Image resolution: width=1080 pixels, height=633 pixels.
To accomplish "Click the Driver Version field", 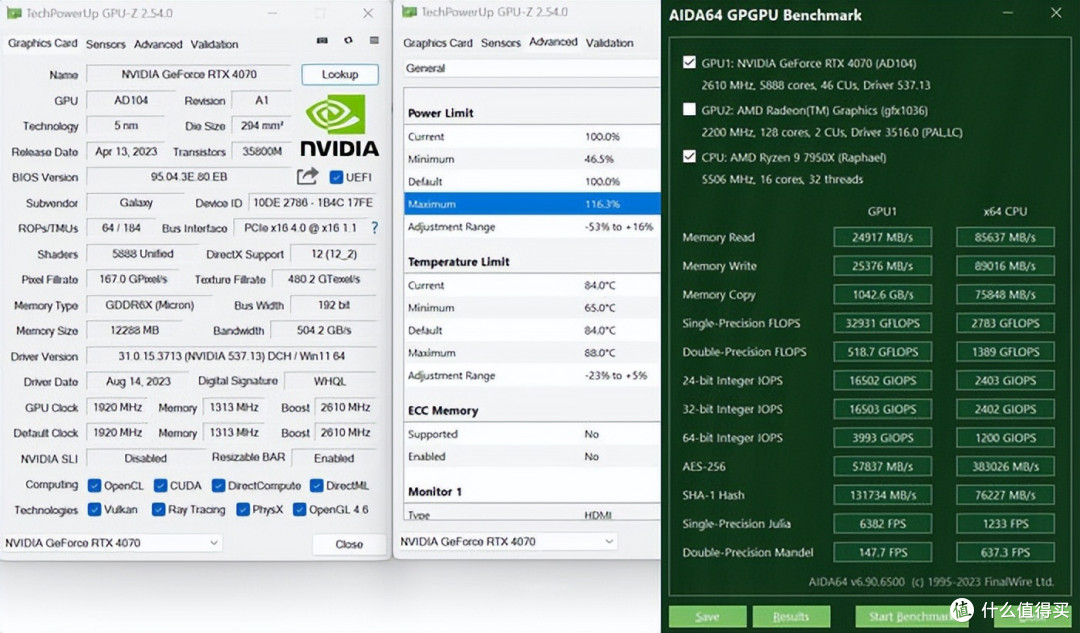I will tap(231, 356).
